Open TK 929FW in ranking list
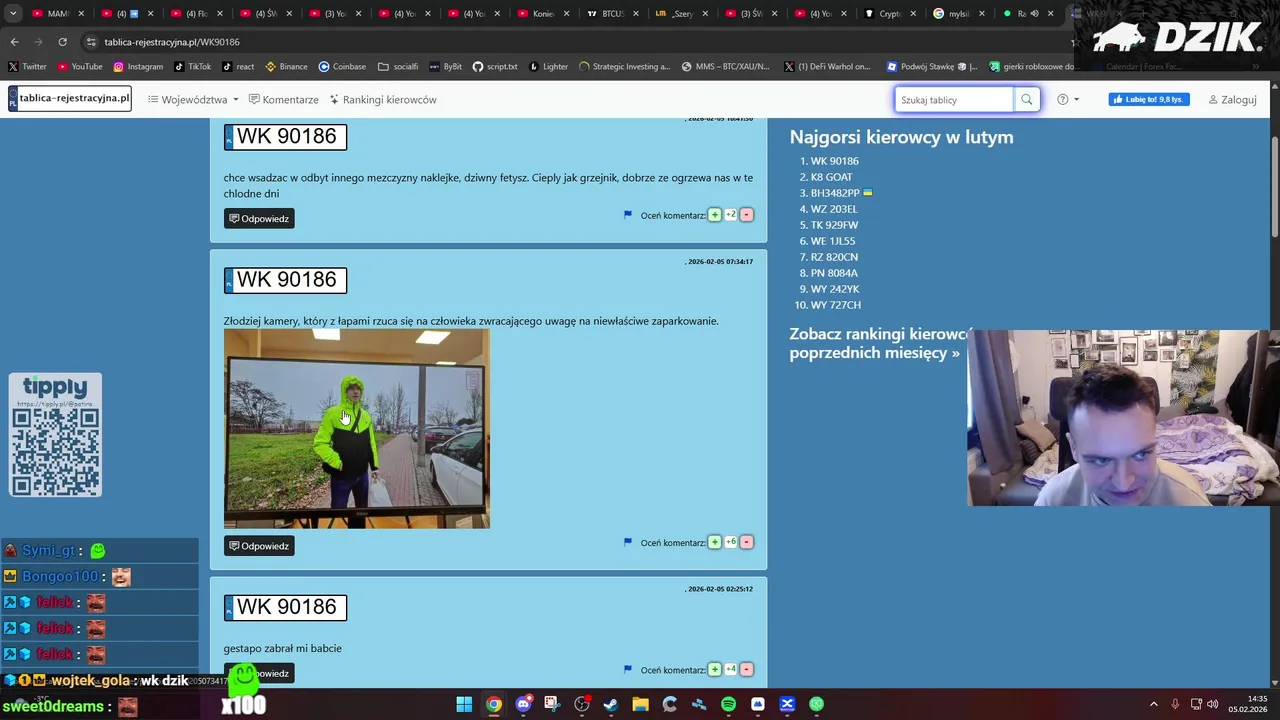The image size is (1280, 720). 834,225
